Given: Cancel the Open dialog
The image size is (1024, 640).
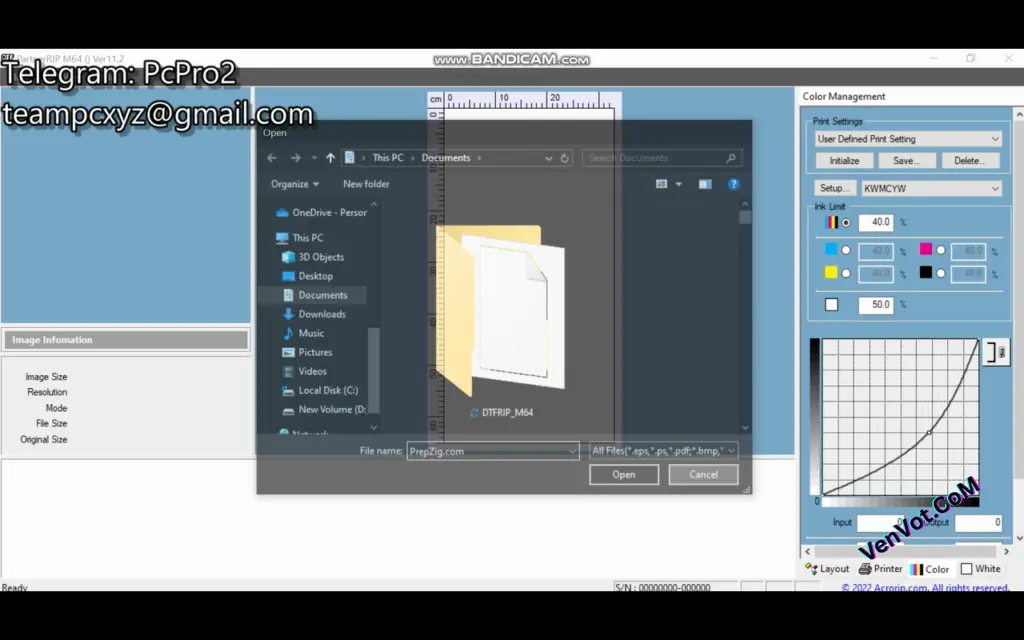Looking at the screenshot, I should coord(703,475).
